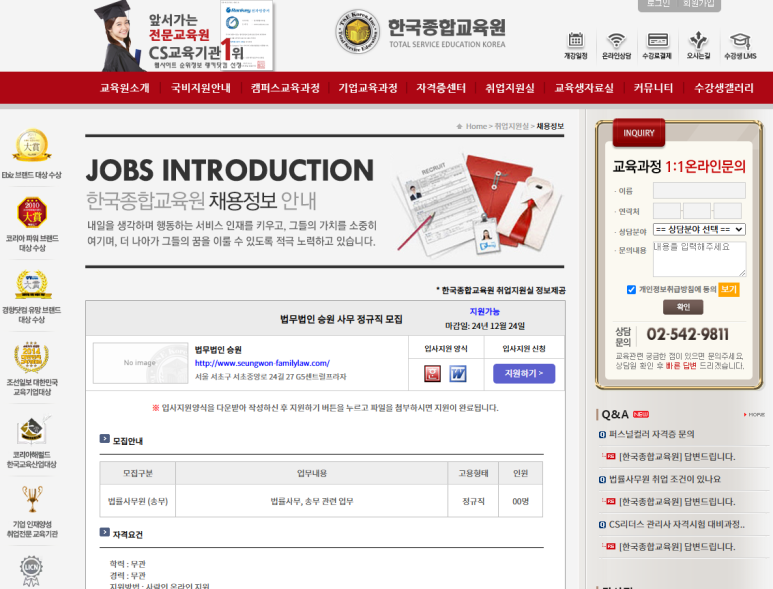The image size is (773, 589).
Task: Click the 2014 조선일보 교육기업대상 badge
Action: (x=32, y=357)
